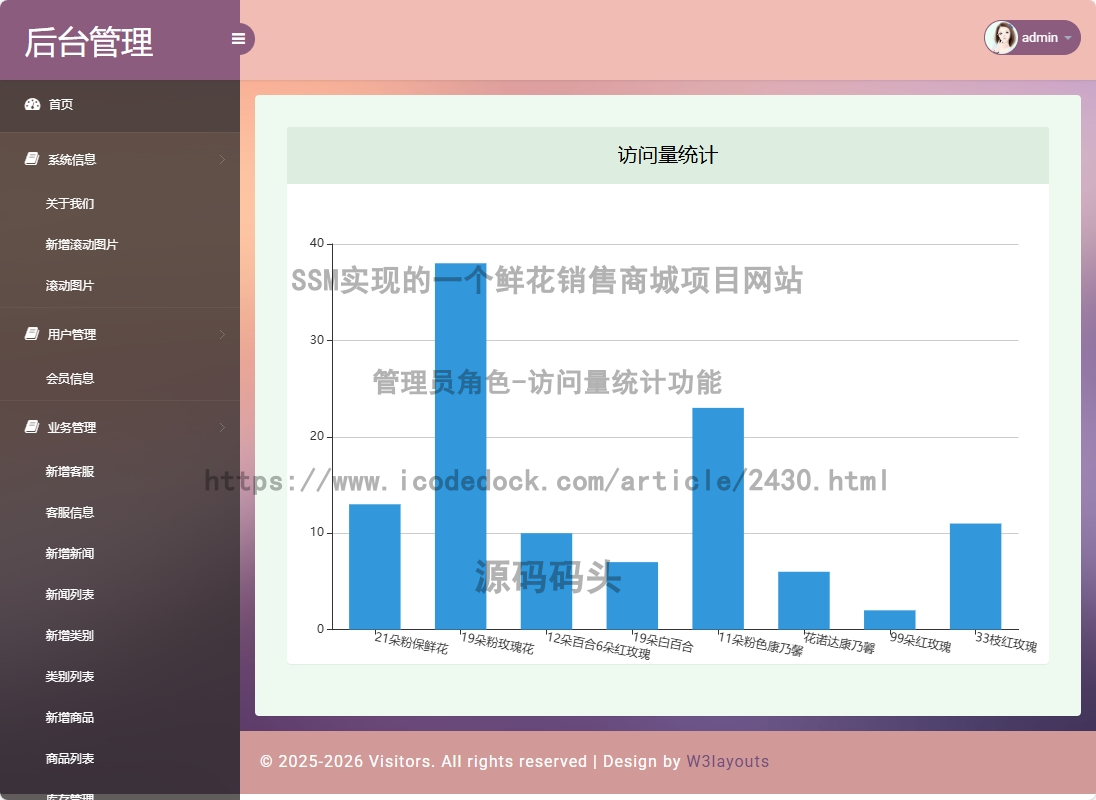
Task: Click the admin avatar picture
Action: coord(1001,38)
